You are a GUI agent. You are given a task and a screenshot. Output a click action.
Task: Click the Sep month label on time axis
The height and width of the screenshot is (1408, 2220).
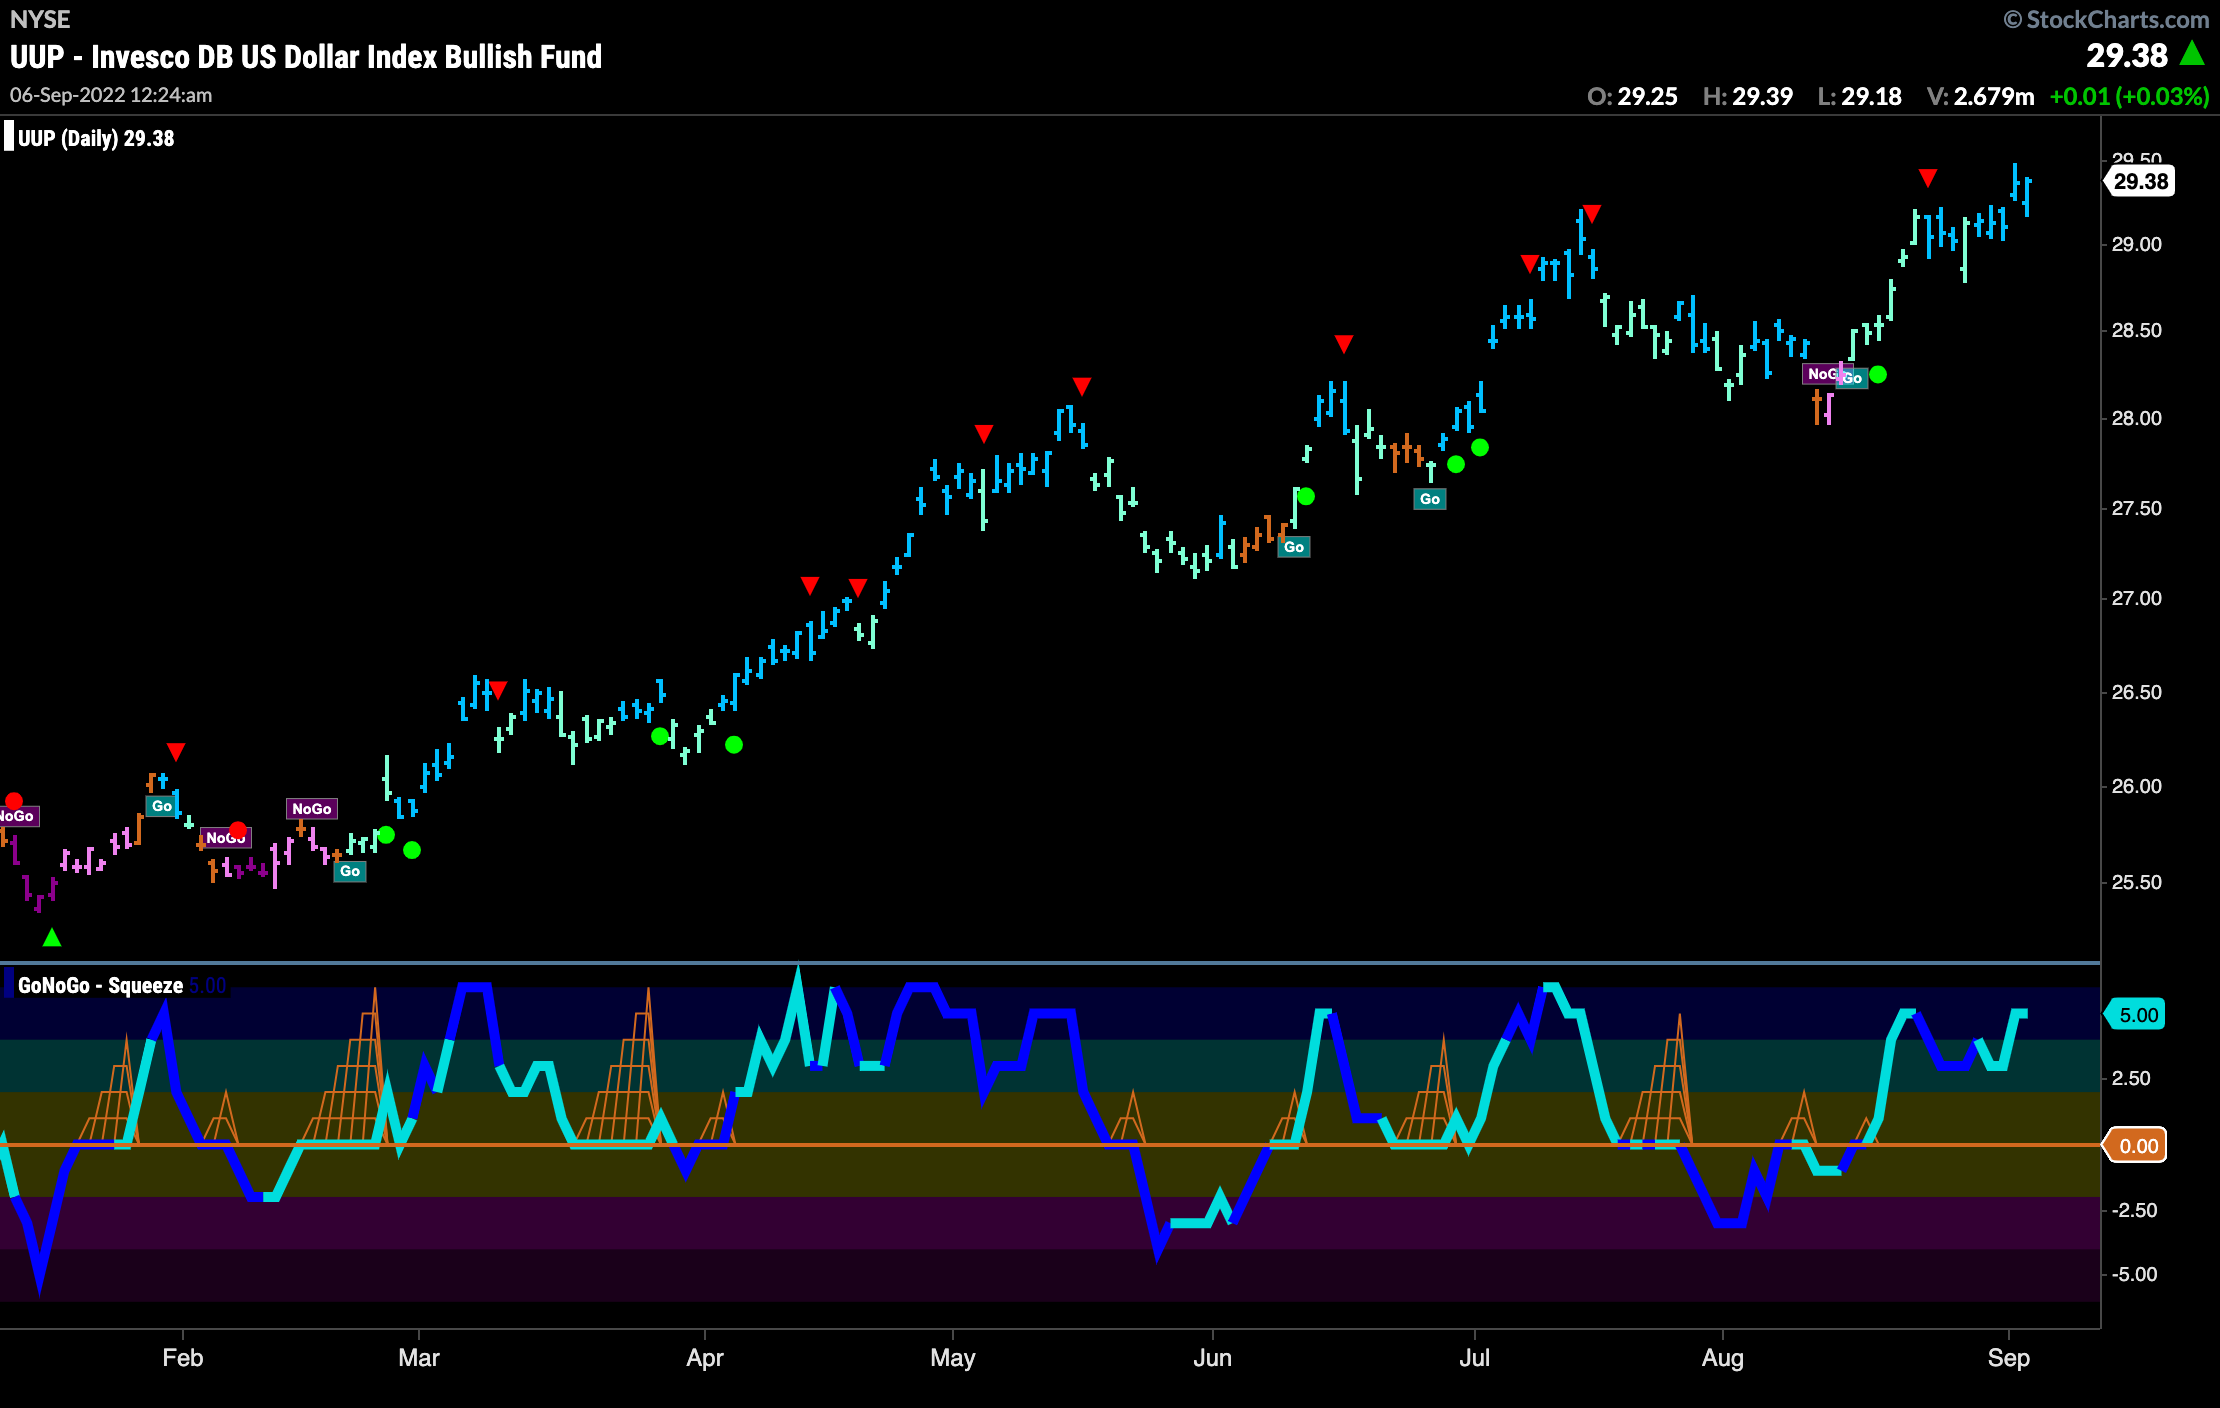(2008, 1357)
